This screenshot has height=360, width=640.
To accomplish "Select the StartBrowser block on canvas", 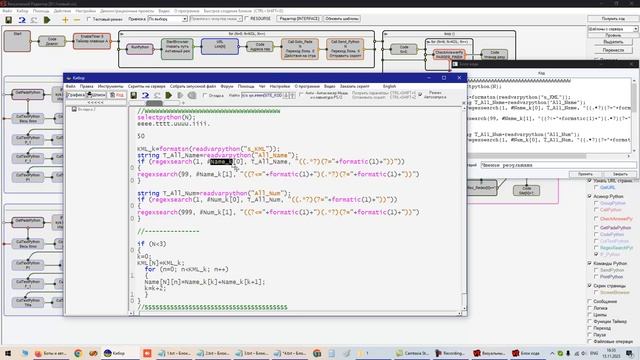I will coord(177,49).
